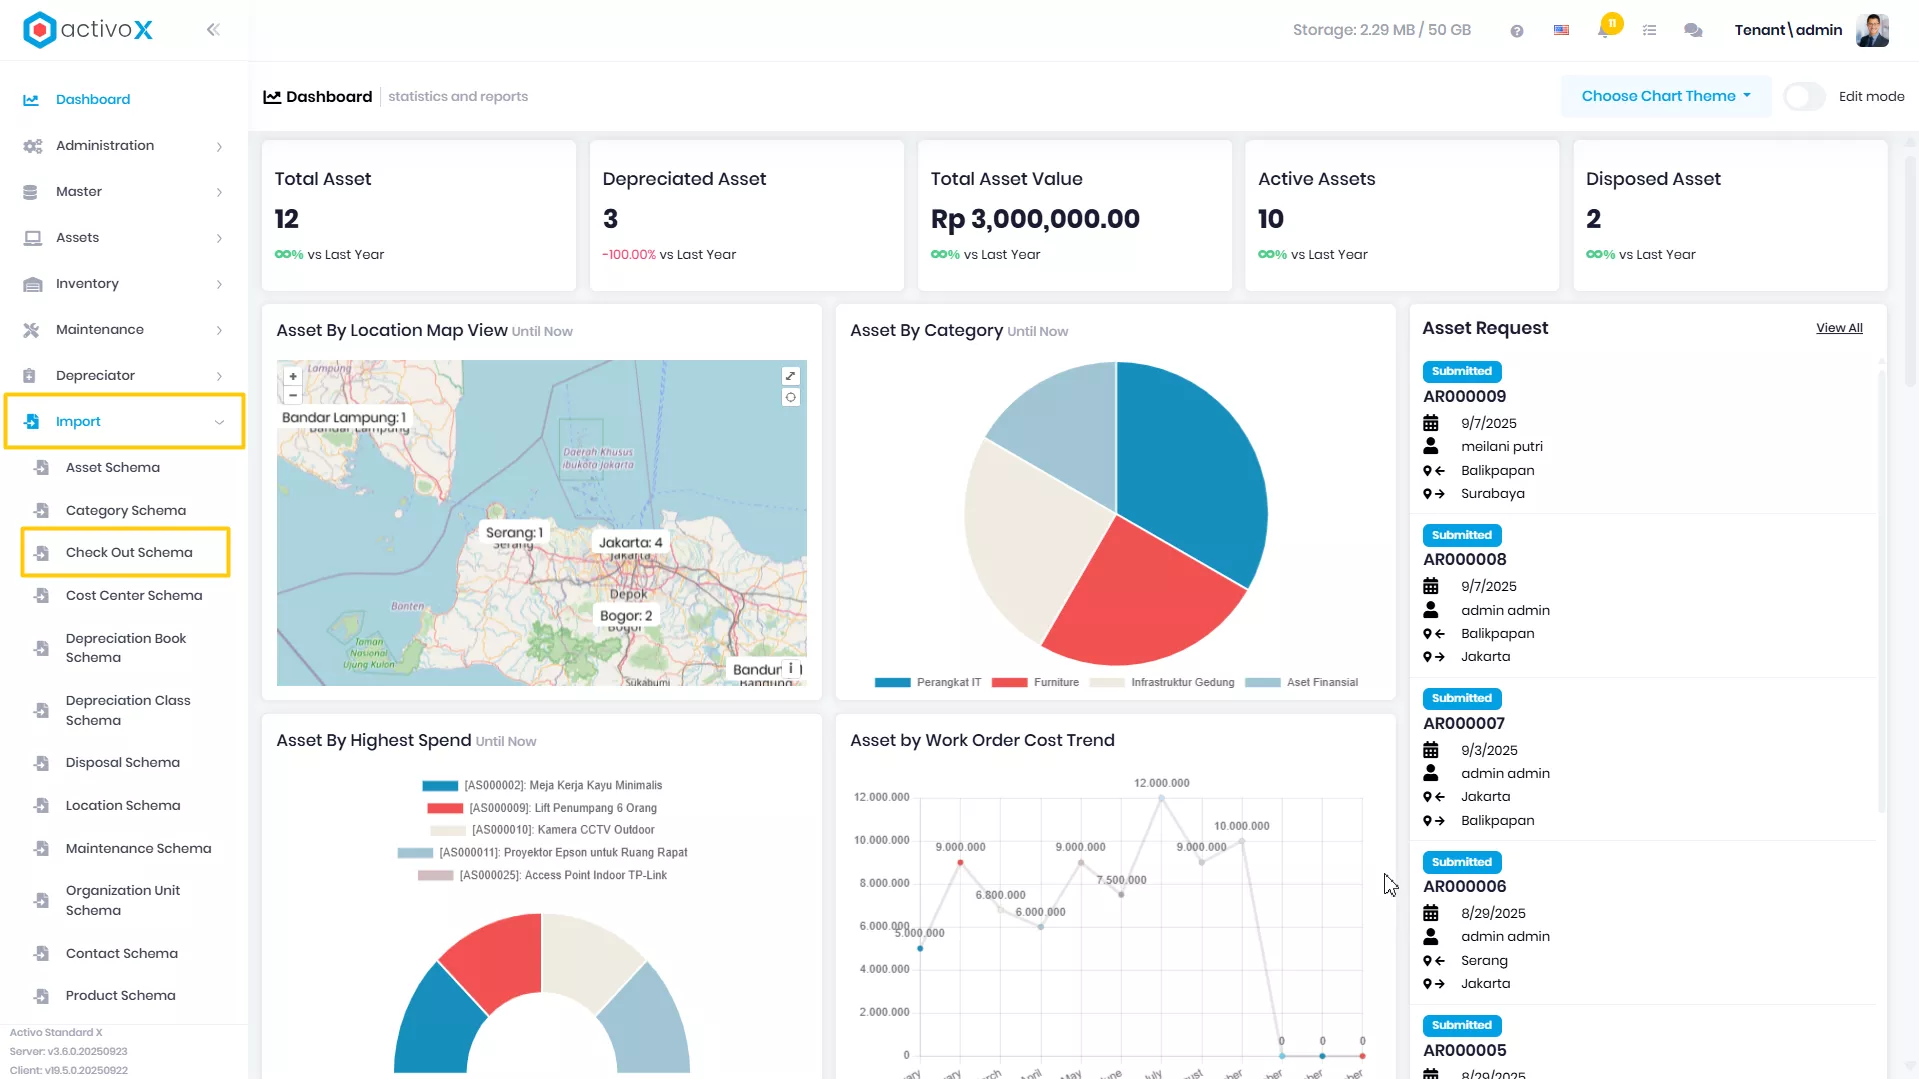Collapse the sidebar with double-chevron icon
Image resolution: width=1919 pixels, height=1079 pixels.
point(213,30)
